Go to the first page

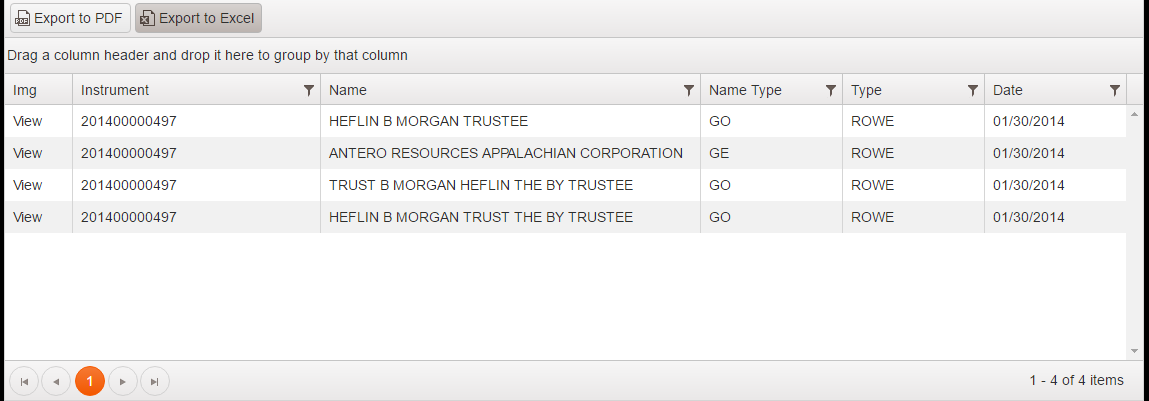coord(24,381)
